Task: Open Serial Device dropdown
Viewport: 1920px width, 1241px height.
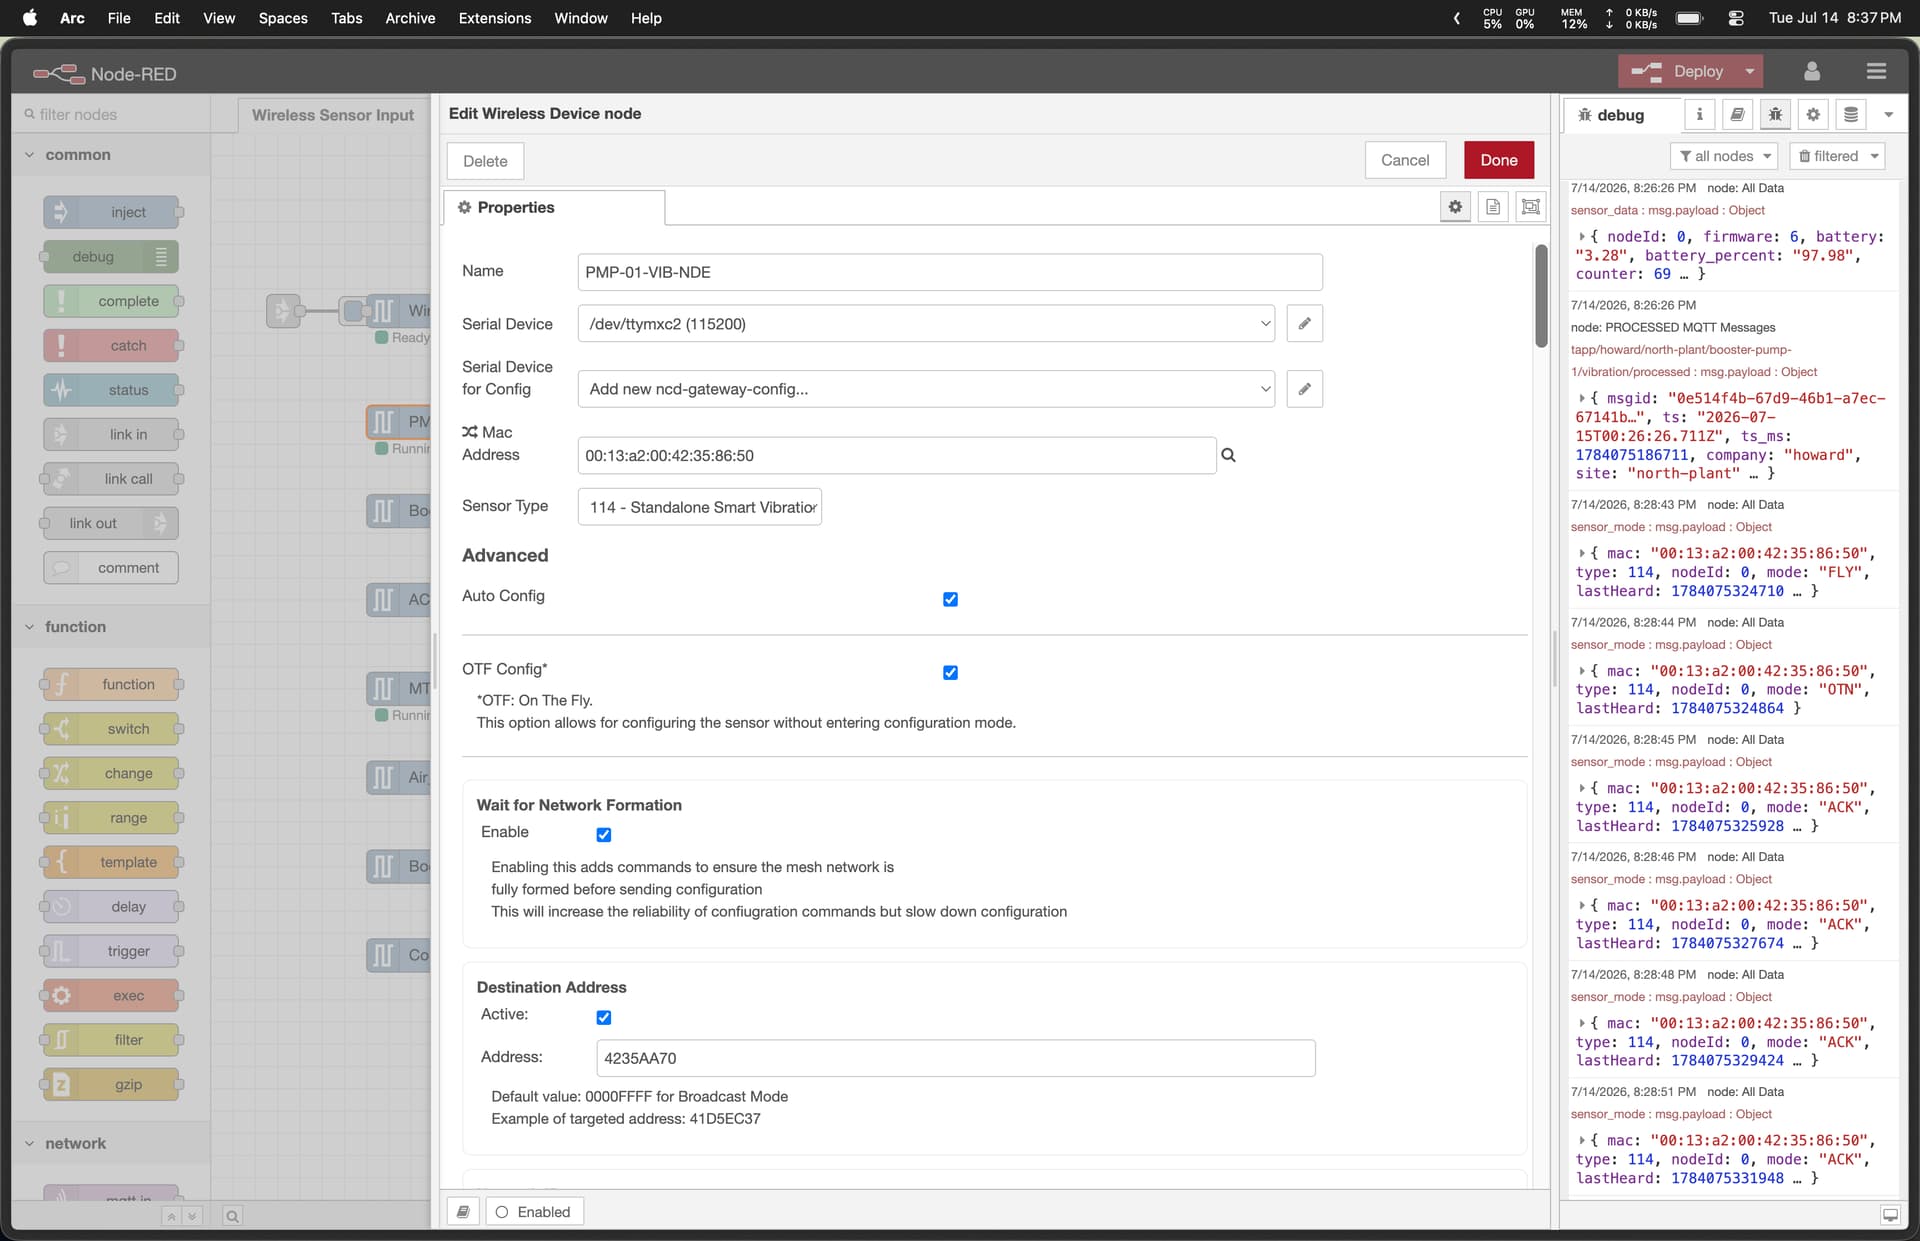Action: 926,323
